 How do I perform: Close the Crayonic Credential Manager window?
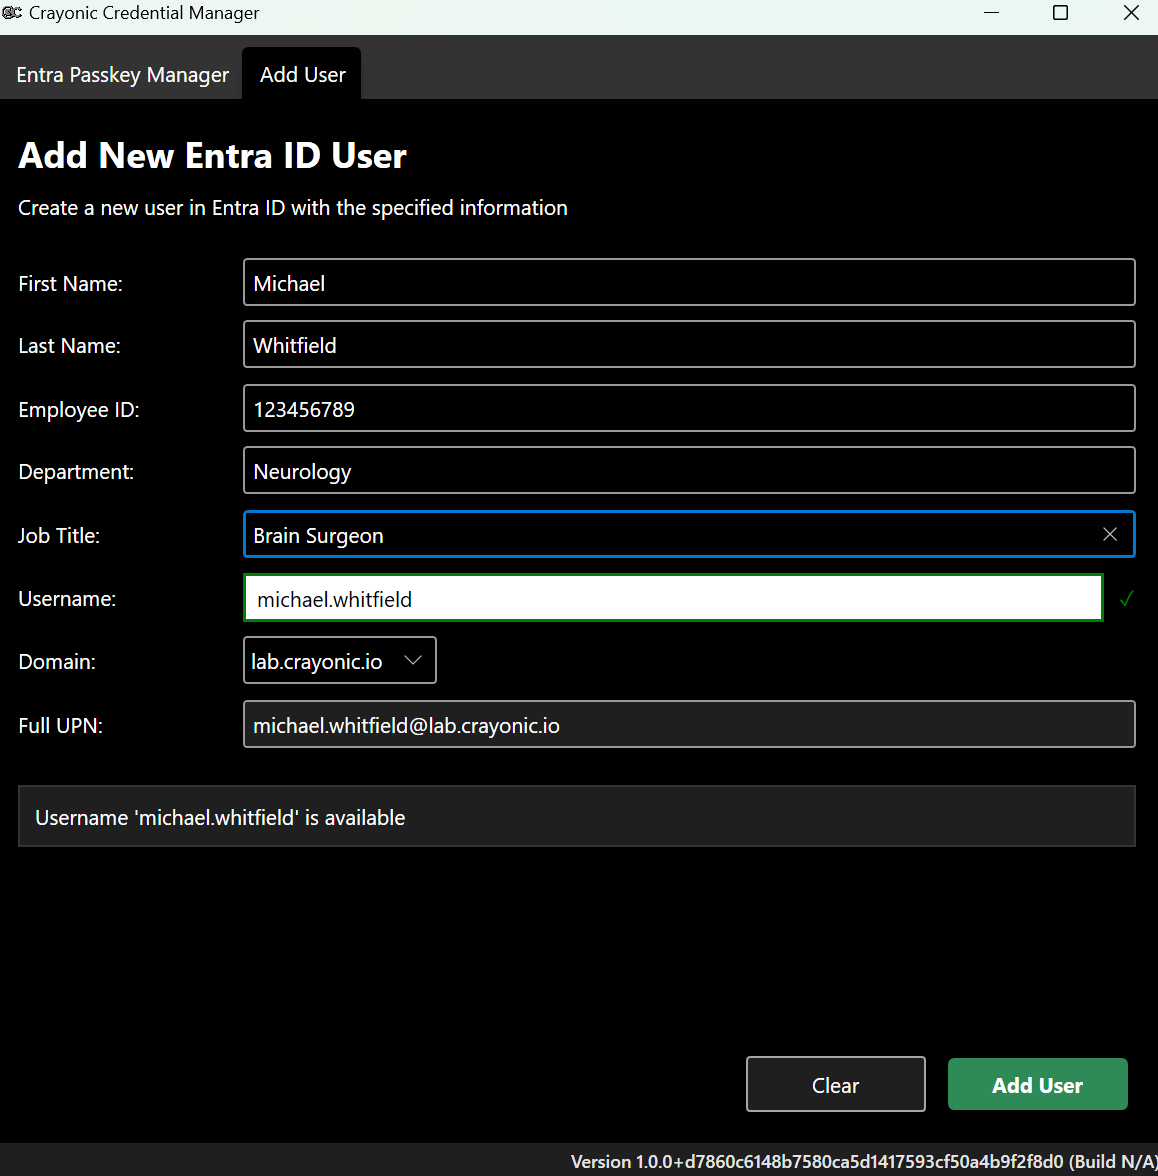(x=1131, y=13)
